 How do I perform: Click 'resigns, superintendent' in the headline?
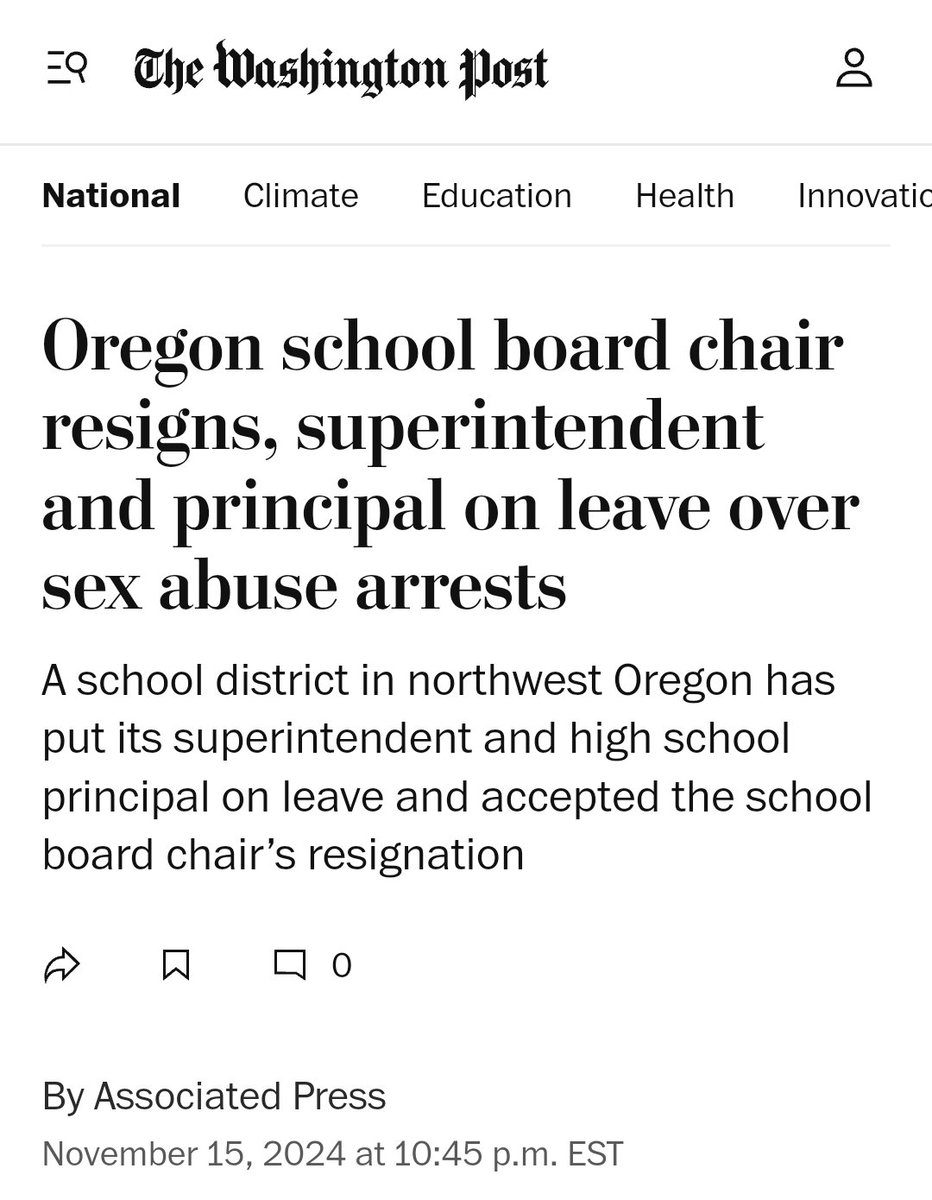coord(403,426)
